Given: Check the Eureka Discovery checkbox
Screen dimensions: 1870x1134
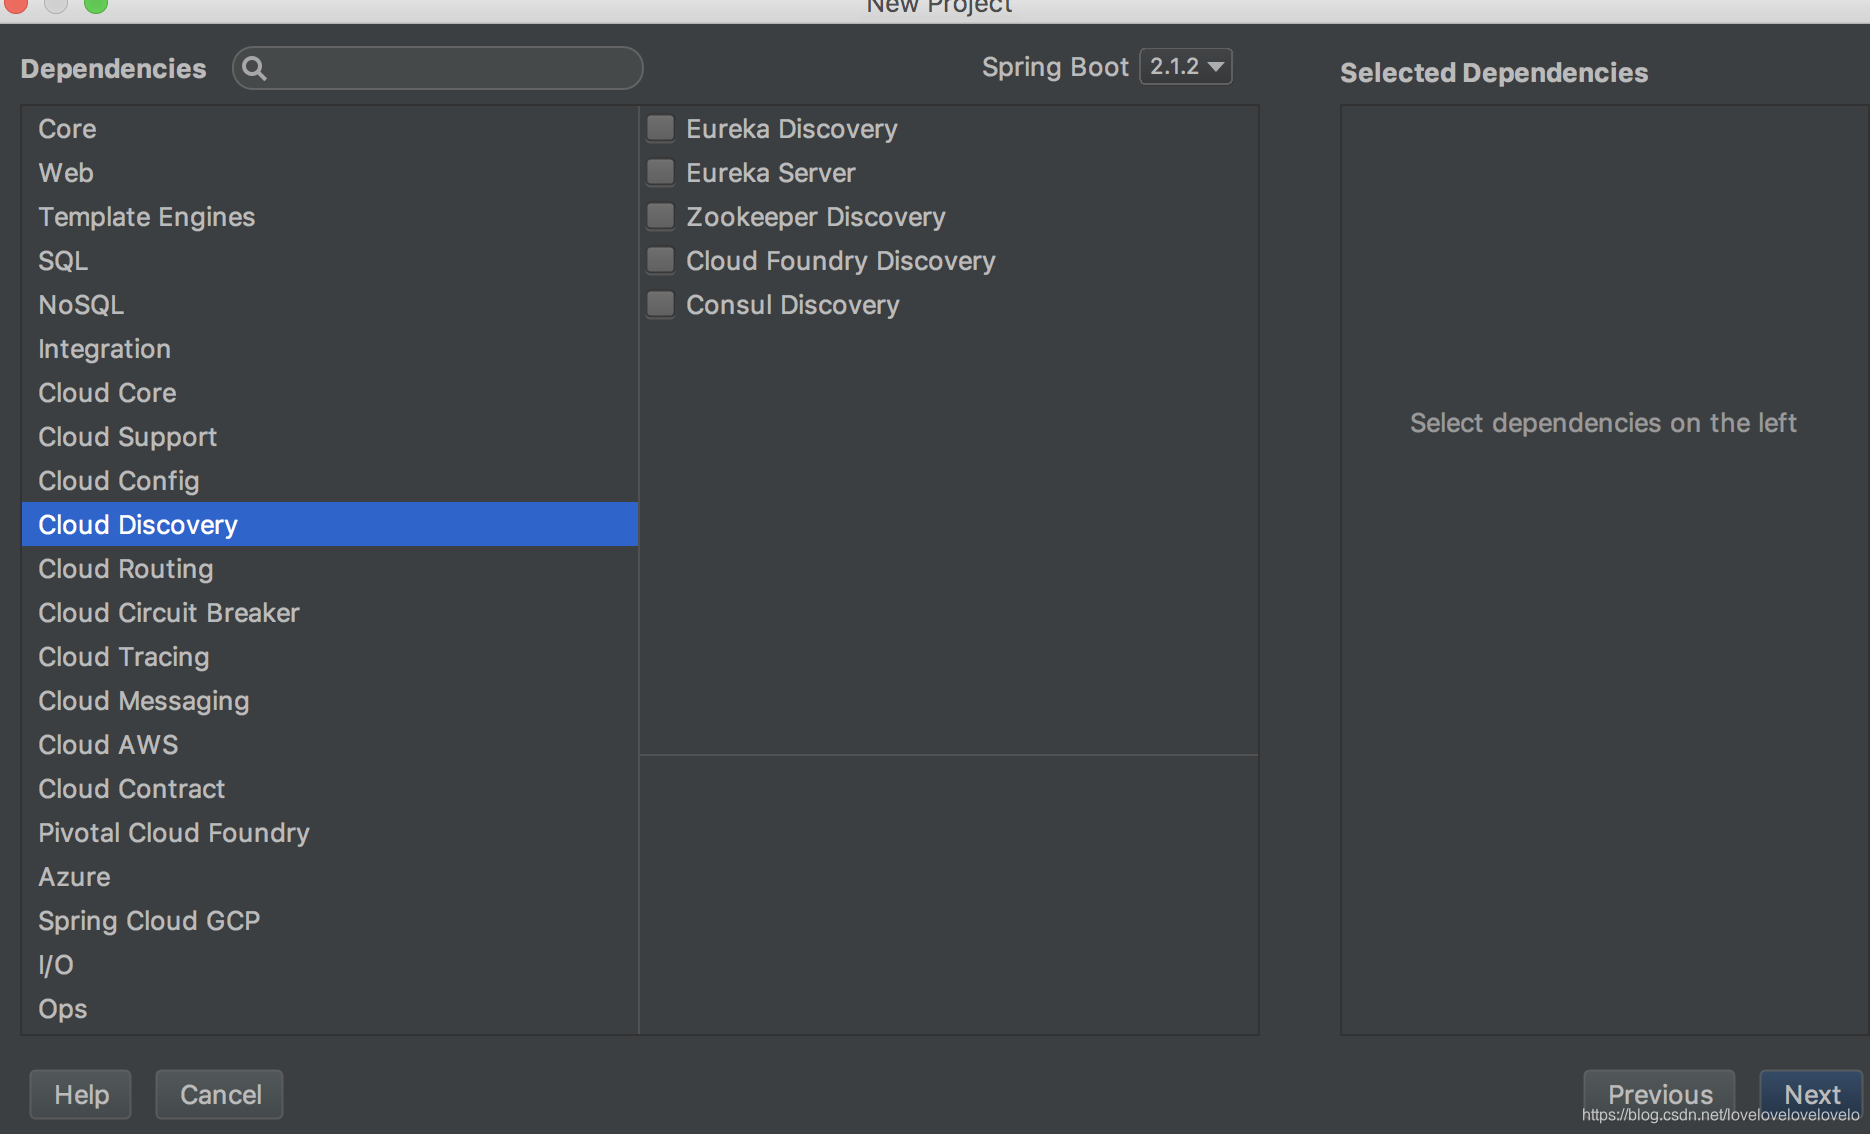Looking at the screenshot, I should tap(660, 128).
